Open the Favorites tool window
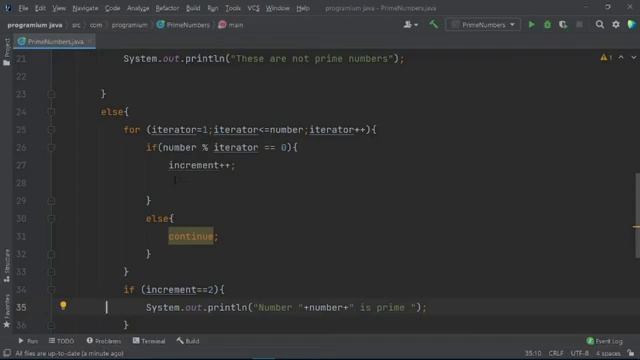640x360 pixels. coord(7,311)
